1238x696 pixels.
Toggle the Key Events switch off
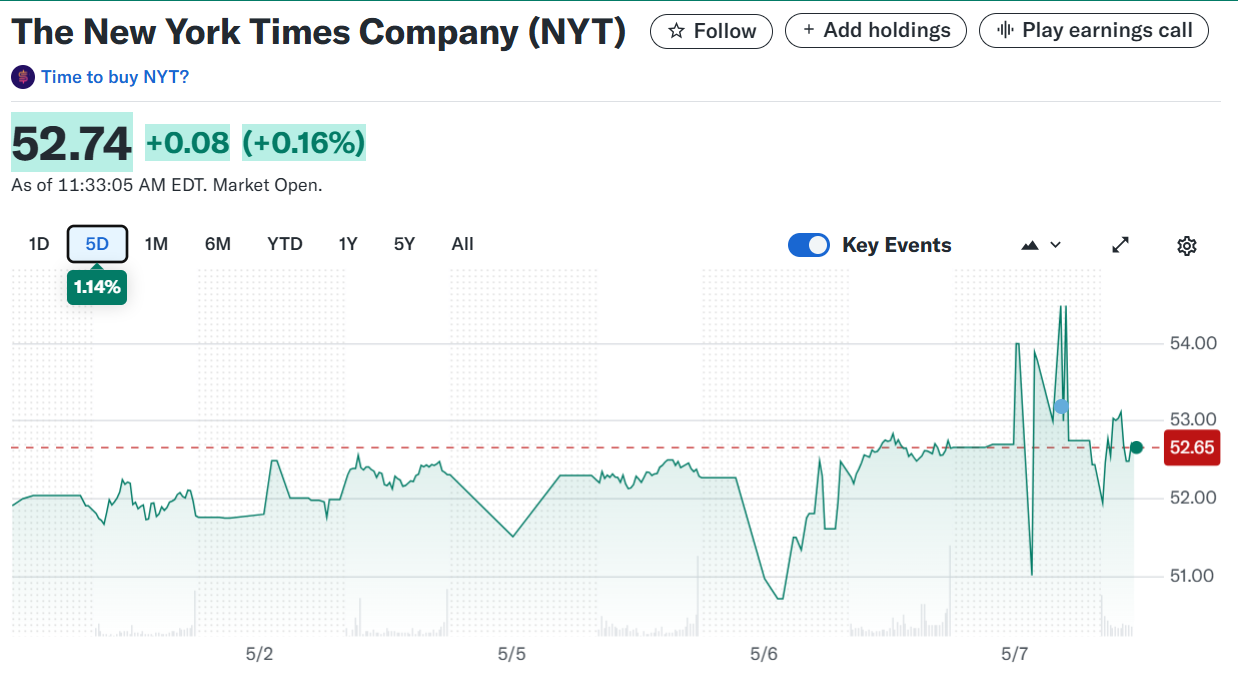point(809,245)
